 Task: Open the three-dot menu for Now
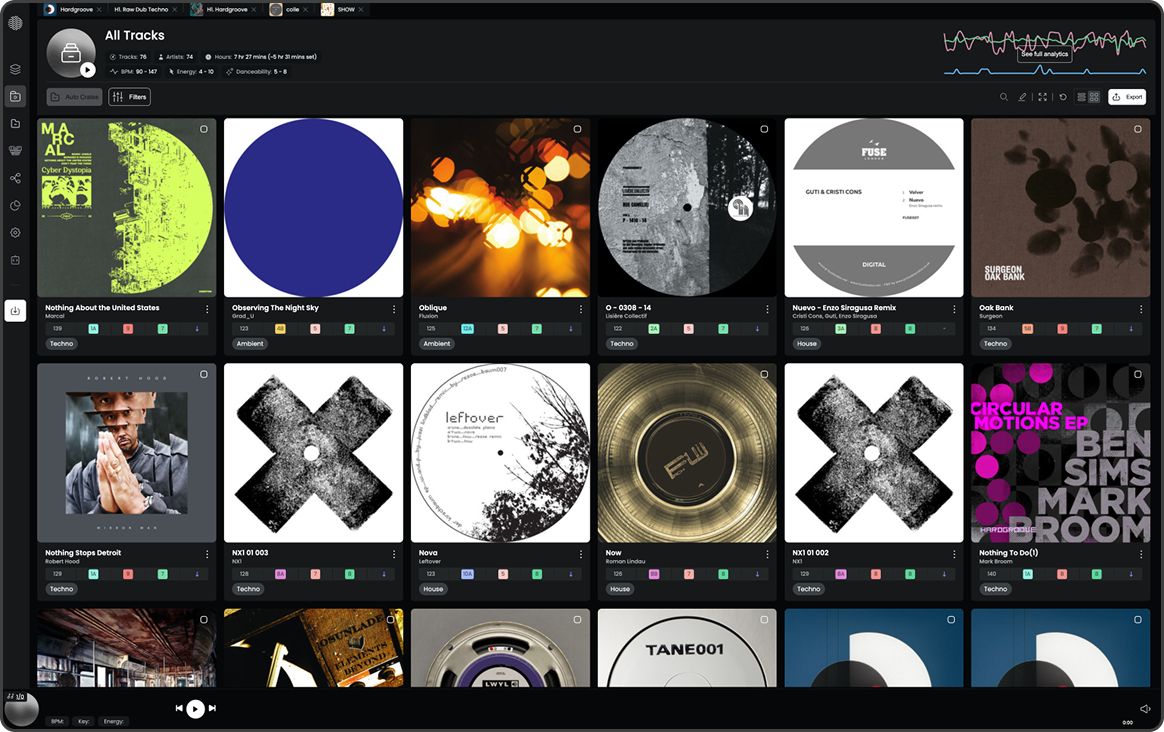click(x=768, y=555)
